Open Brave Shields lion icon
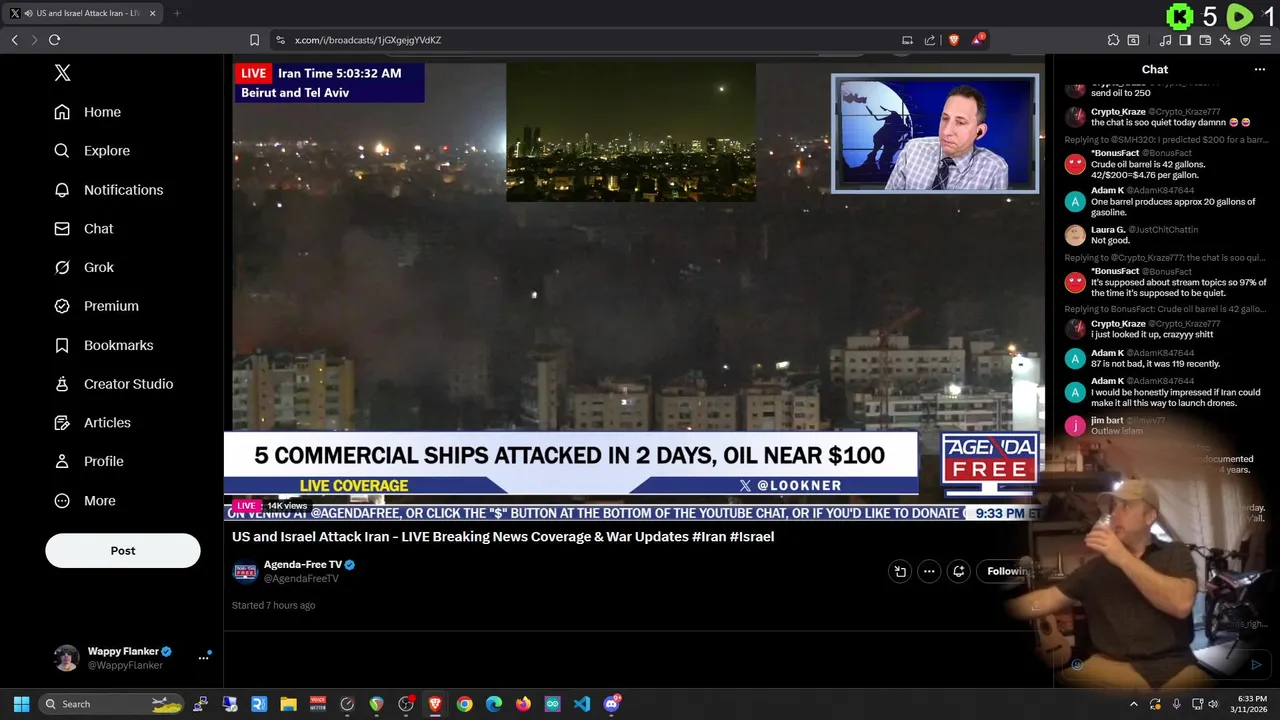Screen dimensions: 1280x720 [953, 40]
